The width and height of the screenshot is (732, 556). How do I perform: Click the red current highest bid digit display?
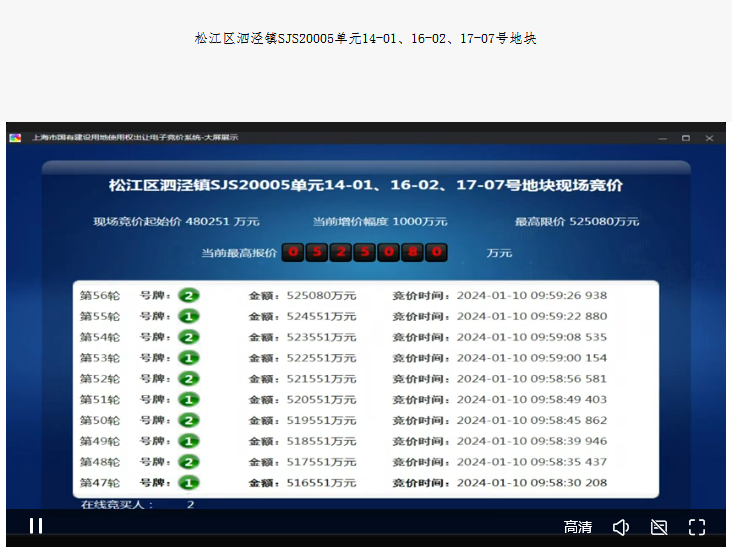point(363,253)
